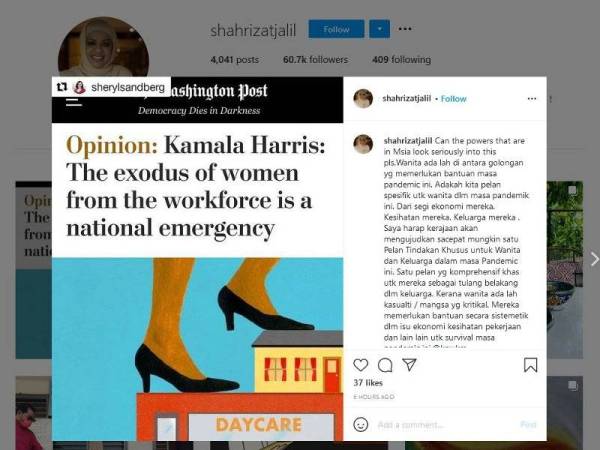Open profile header three-dot menu
Screen dimensions: 600x450
[x=405, y=29]
